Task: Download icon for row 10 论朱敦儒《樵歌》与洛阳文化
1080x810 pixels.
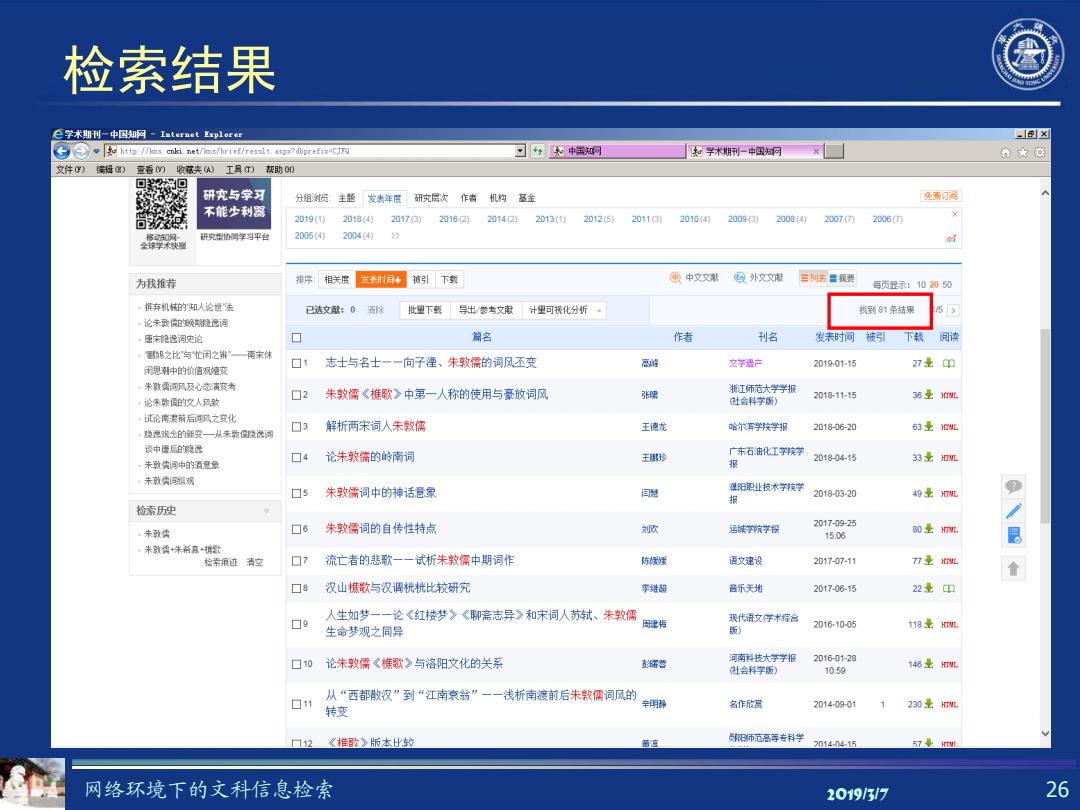Action: click(x=928, y=663)
